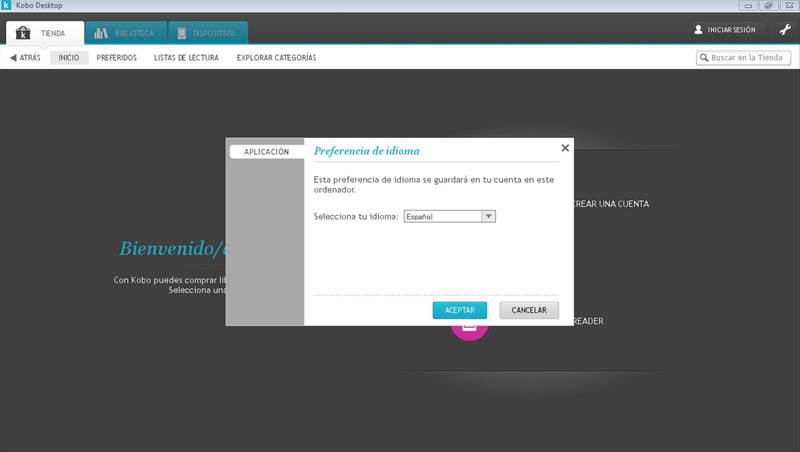
Task: Click Iniciar Sesión button
Action: tap(728, 30)
